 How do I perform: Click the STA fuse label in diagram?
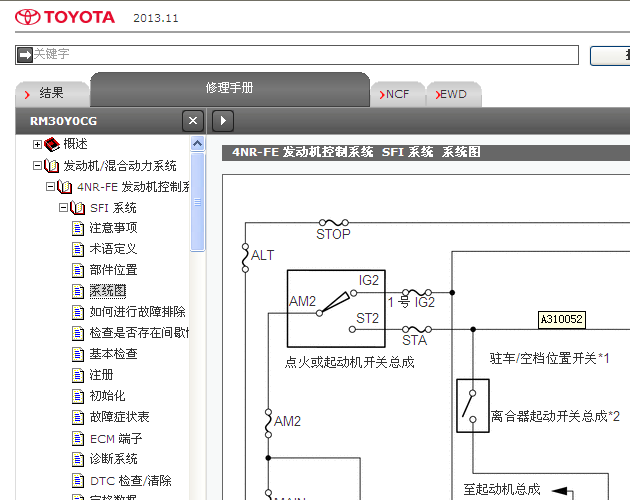point(414,340)
